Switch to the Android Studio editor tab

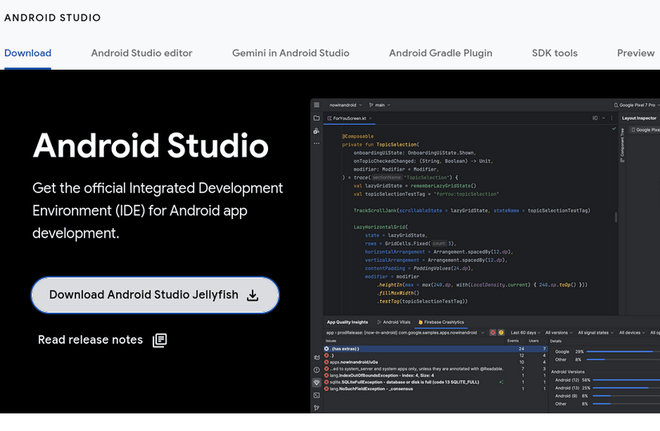(x=141, y=53)
